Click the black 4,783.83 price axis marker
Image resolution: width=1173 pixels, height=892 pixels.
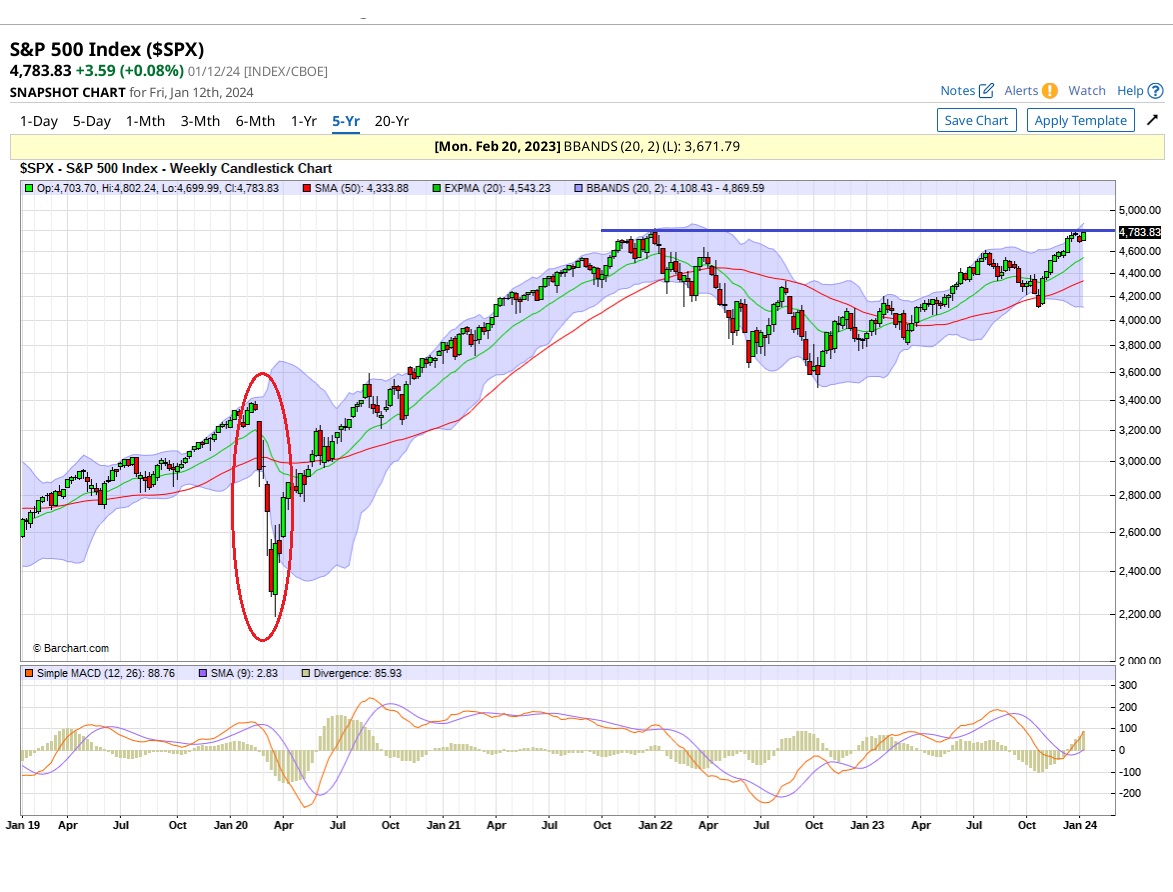click(1139, 233)
